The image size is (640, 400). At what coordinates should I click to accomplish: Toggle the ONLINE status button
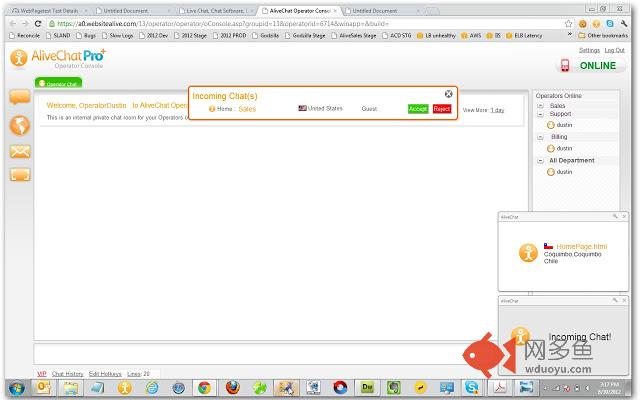pos(598,66)
